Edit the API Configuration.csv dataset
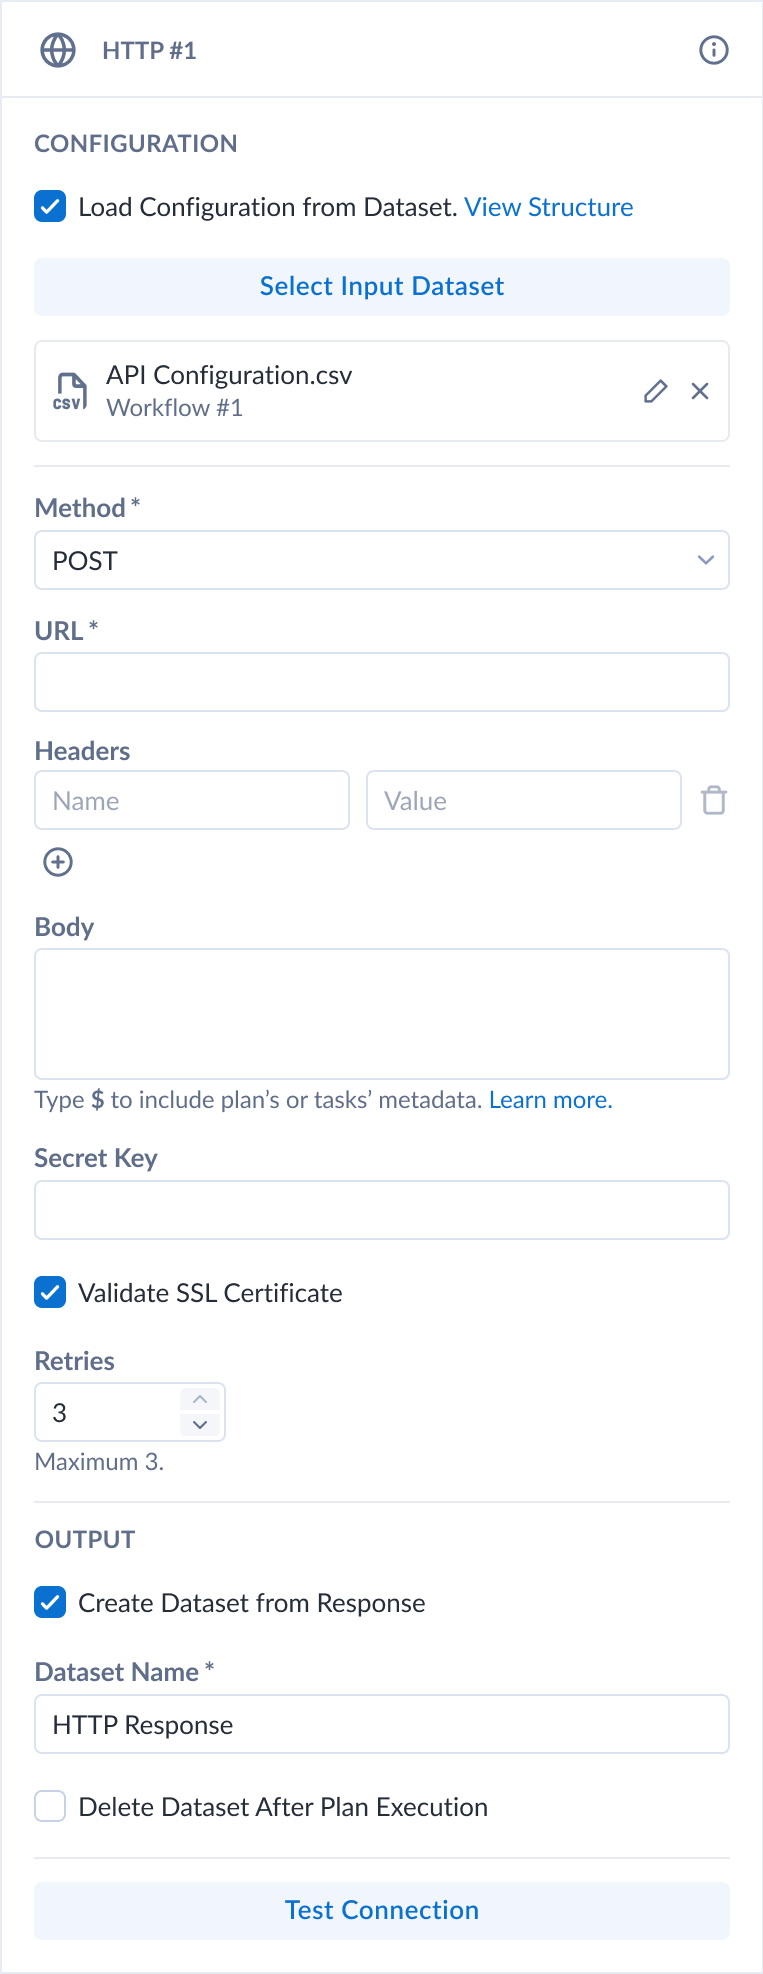763x1974 pixels. (655, 391)
